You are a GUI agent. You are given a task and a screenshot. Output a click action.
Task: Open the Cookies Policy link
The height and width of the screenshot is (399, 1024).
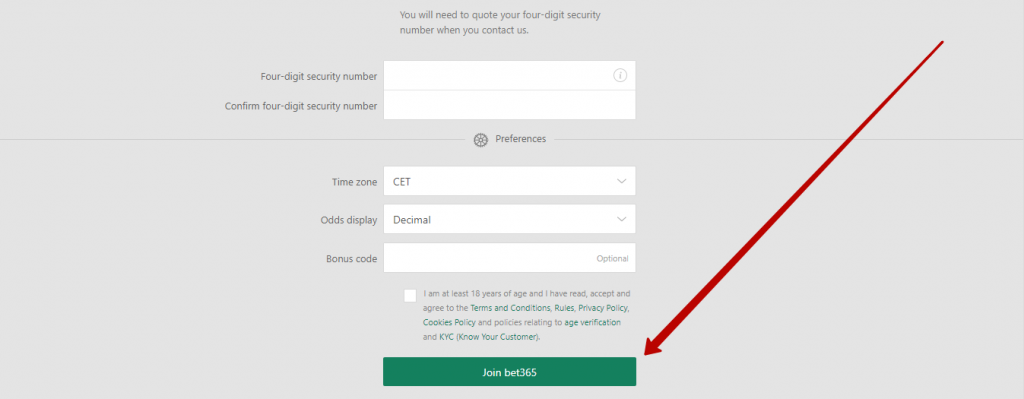click(x=449, y=323)
